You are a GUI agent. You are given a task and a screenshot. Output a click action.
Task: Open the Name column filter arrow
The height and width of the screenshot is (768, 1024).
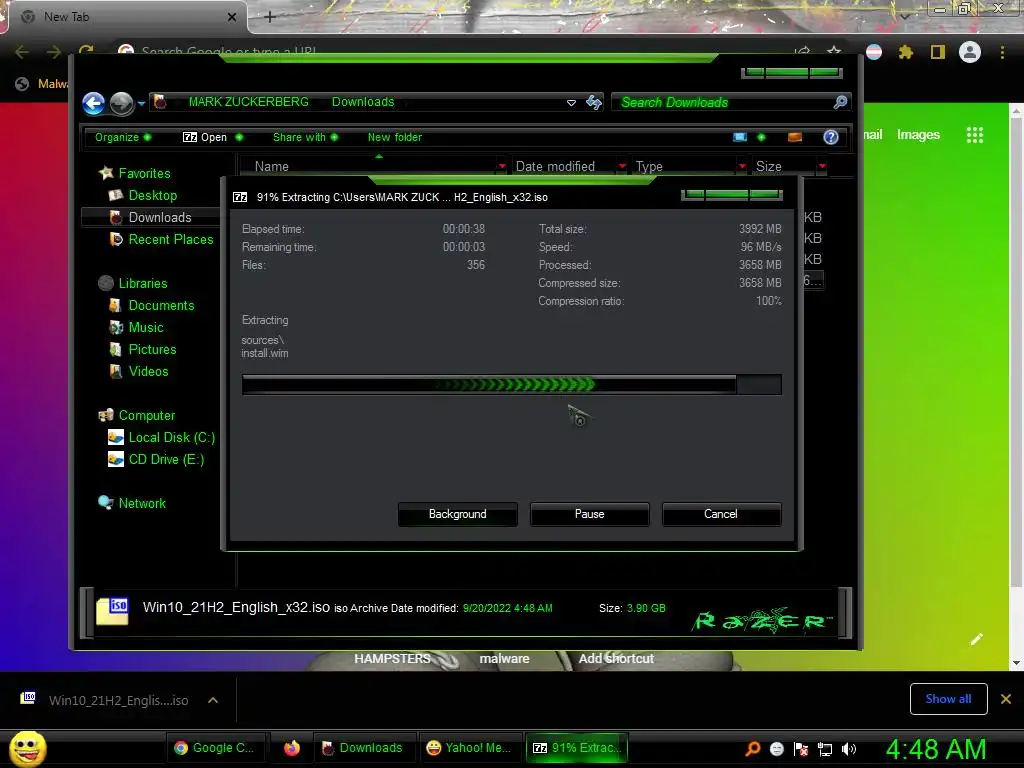(x=502, y=167)
